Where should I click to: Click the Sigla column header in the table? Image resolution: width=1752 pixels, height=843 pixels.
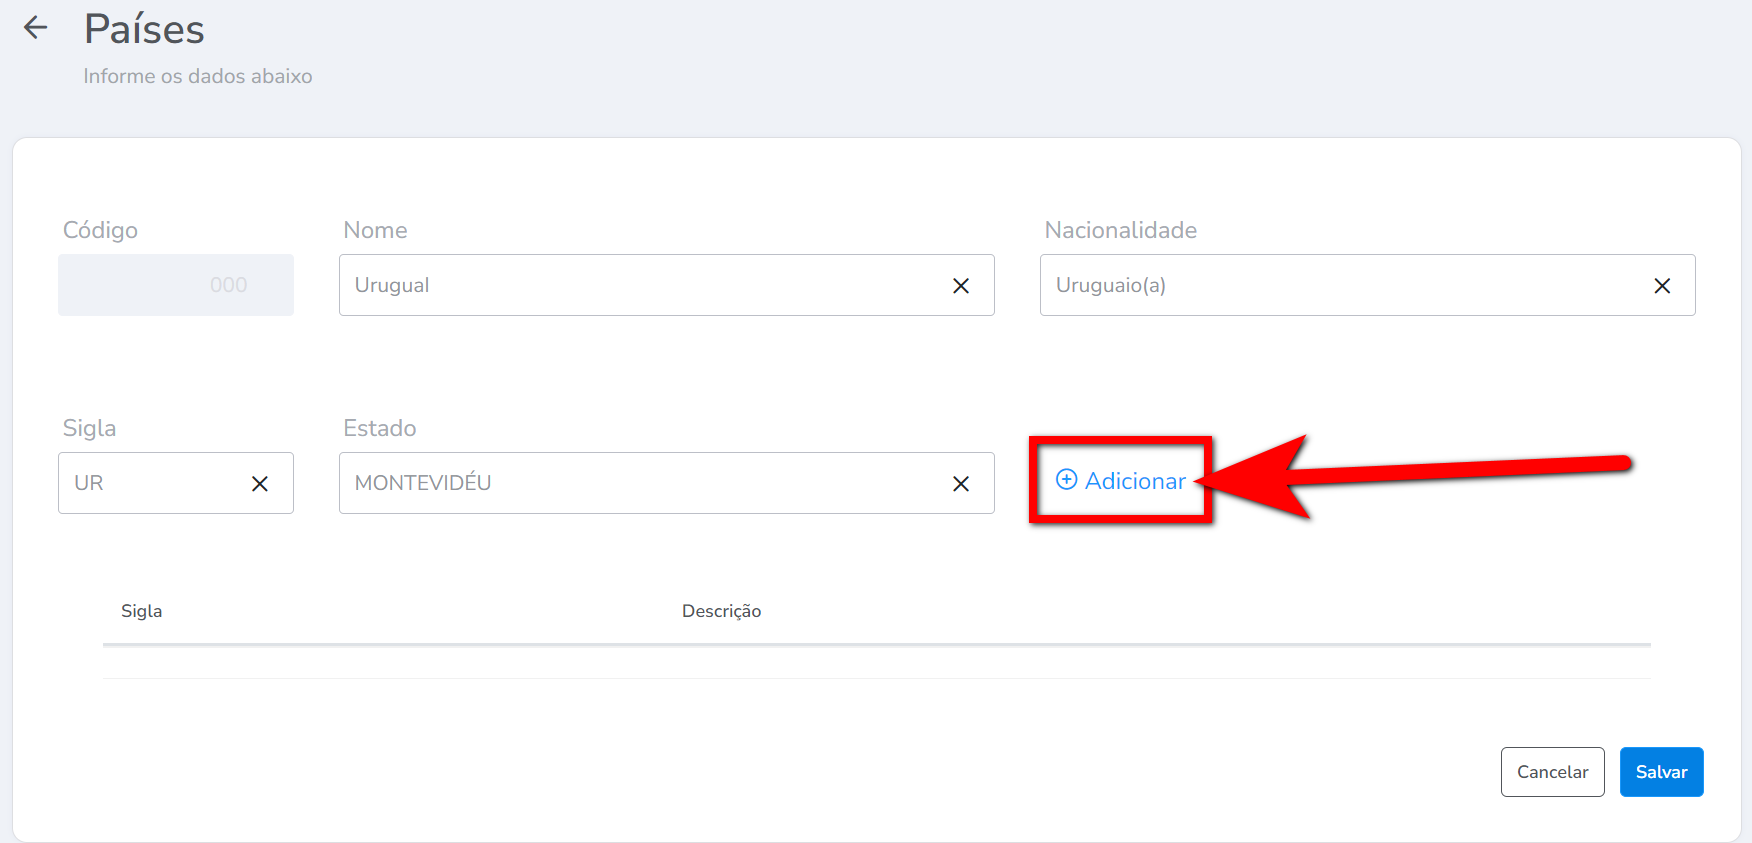pyautogui.click(x=142, y=611)
